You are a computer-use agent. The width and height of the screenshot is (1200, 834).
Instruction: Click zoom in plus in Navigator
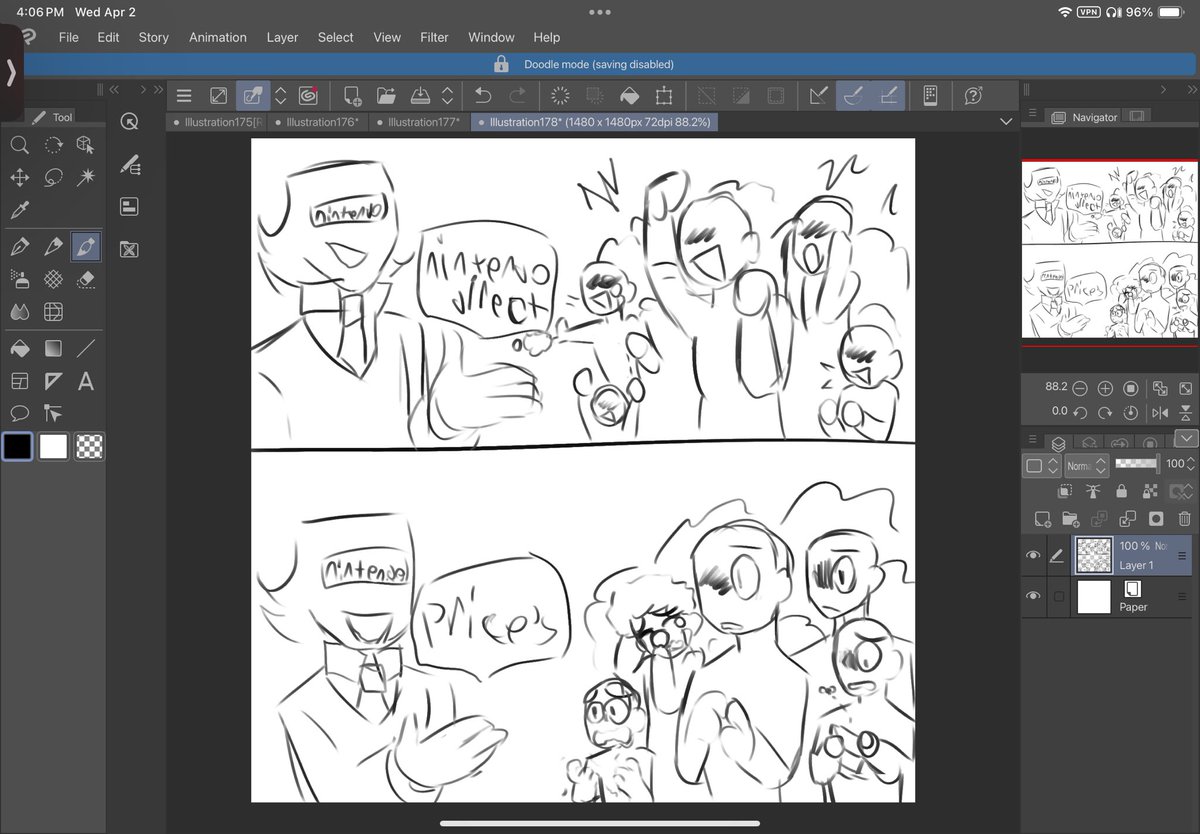[x=1105, y=388]
